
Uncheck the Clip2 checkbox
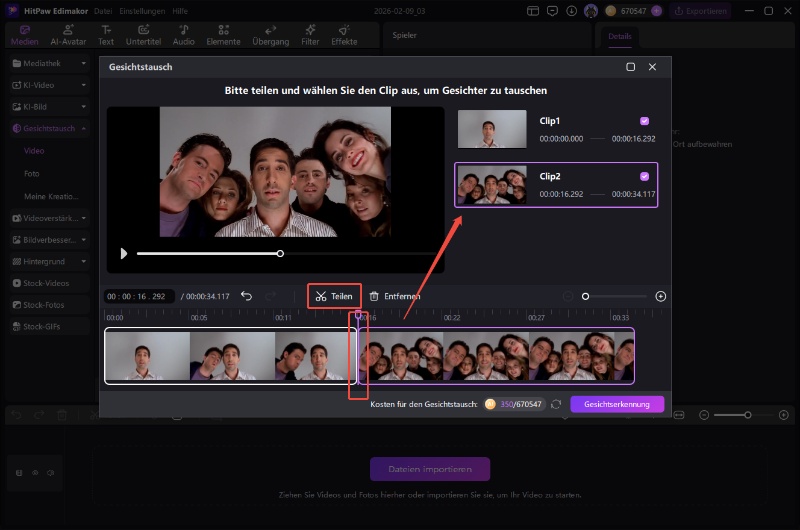coord(645,176)
